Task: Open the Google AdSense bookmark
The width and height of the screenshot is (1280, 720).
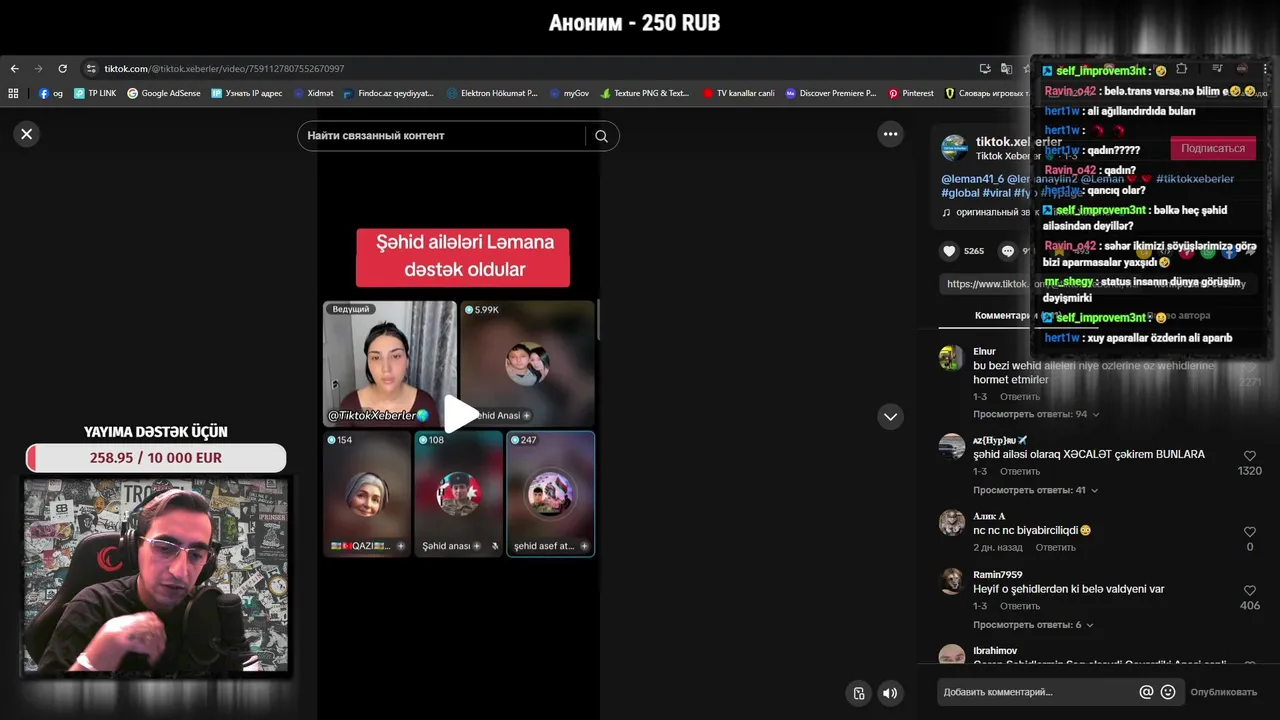Action: pyautogui.click(x=163, y=93)
